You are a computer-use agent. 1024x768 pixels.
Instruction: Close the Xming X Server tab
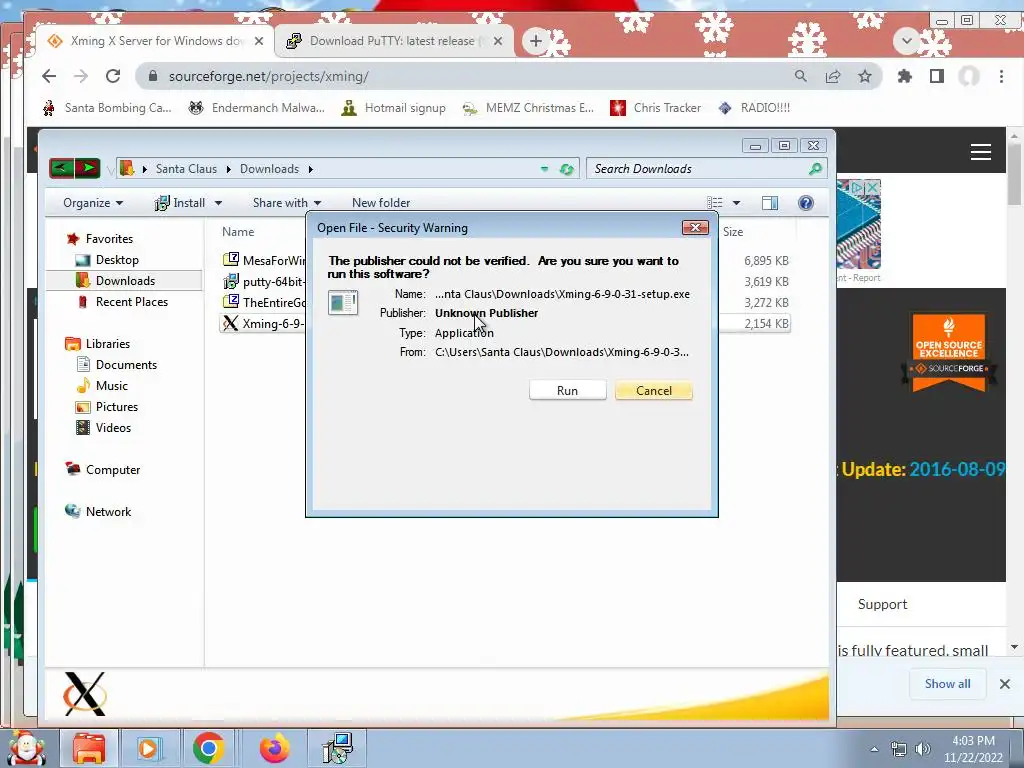coord(259,40)
